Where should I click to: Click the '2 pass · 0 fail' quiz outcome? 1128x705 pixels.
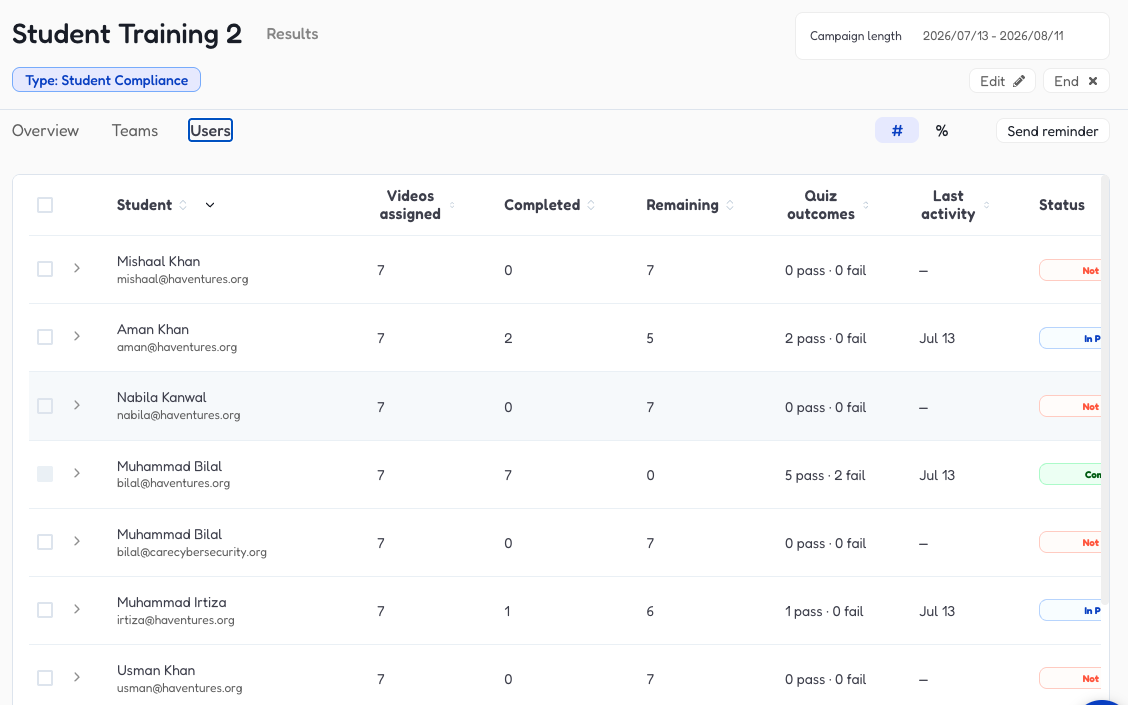click(x=826, y=338)
